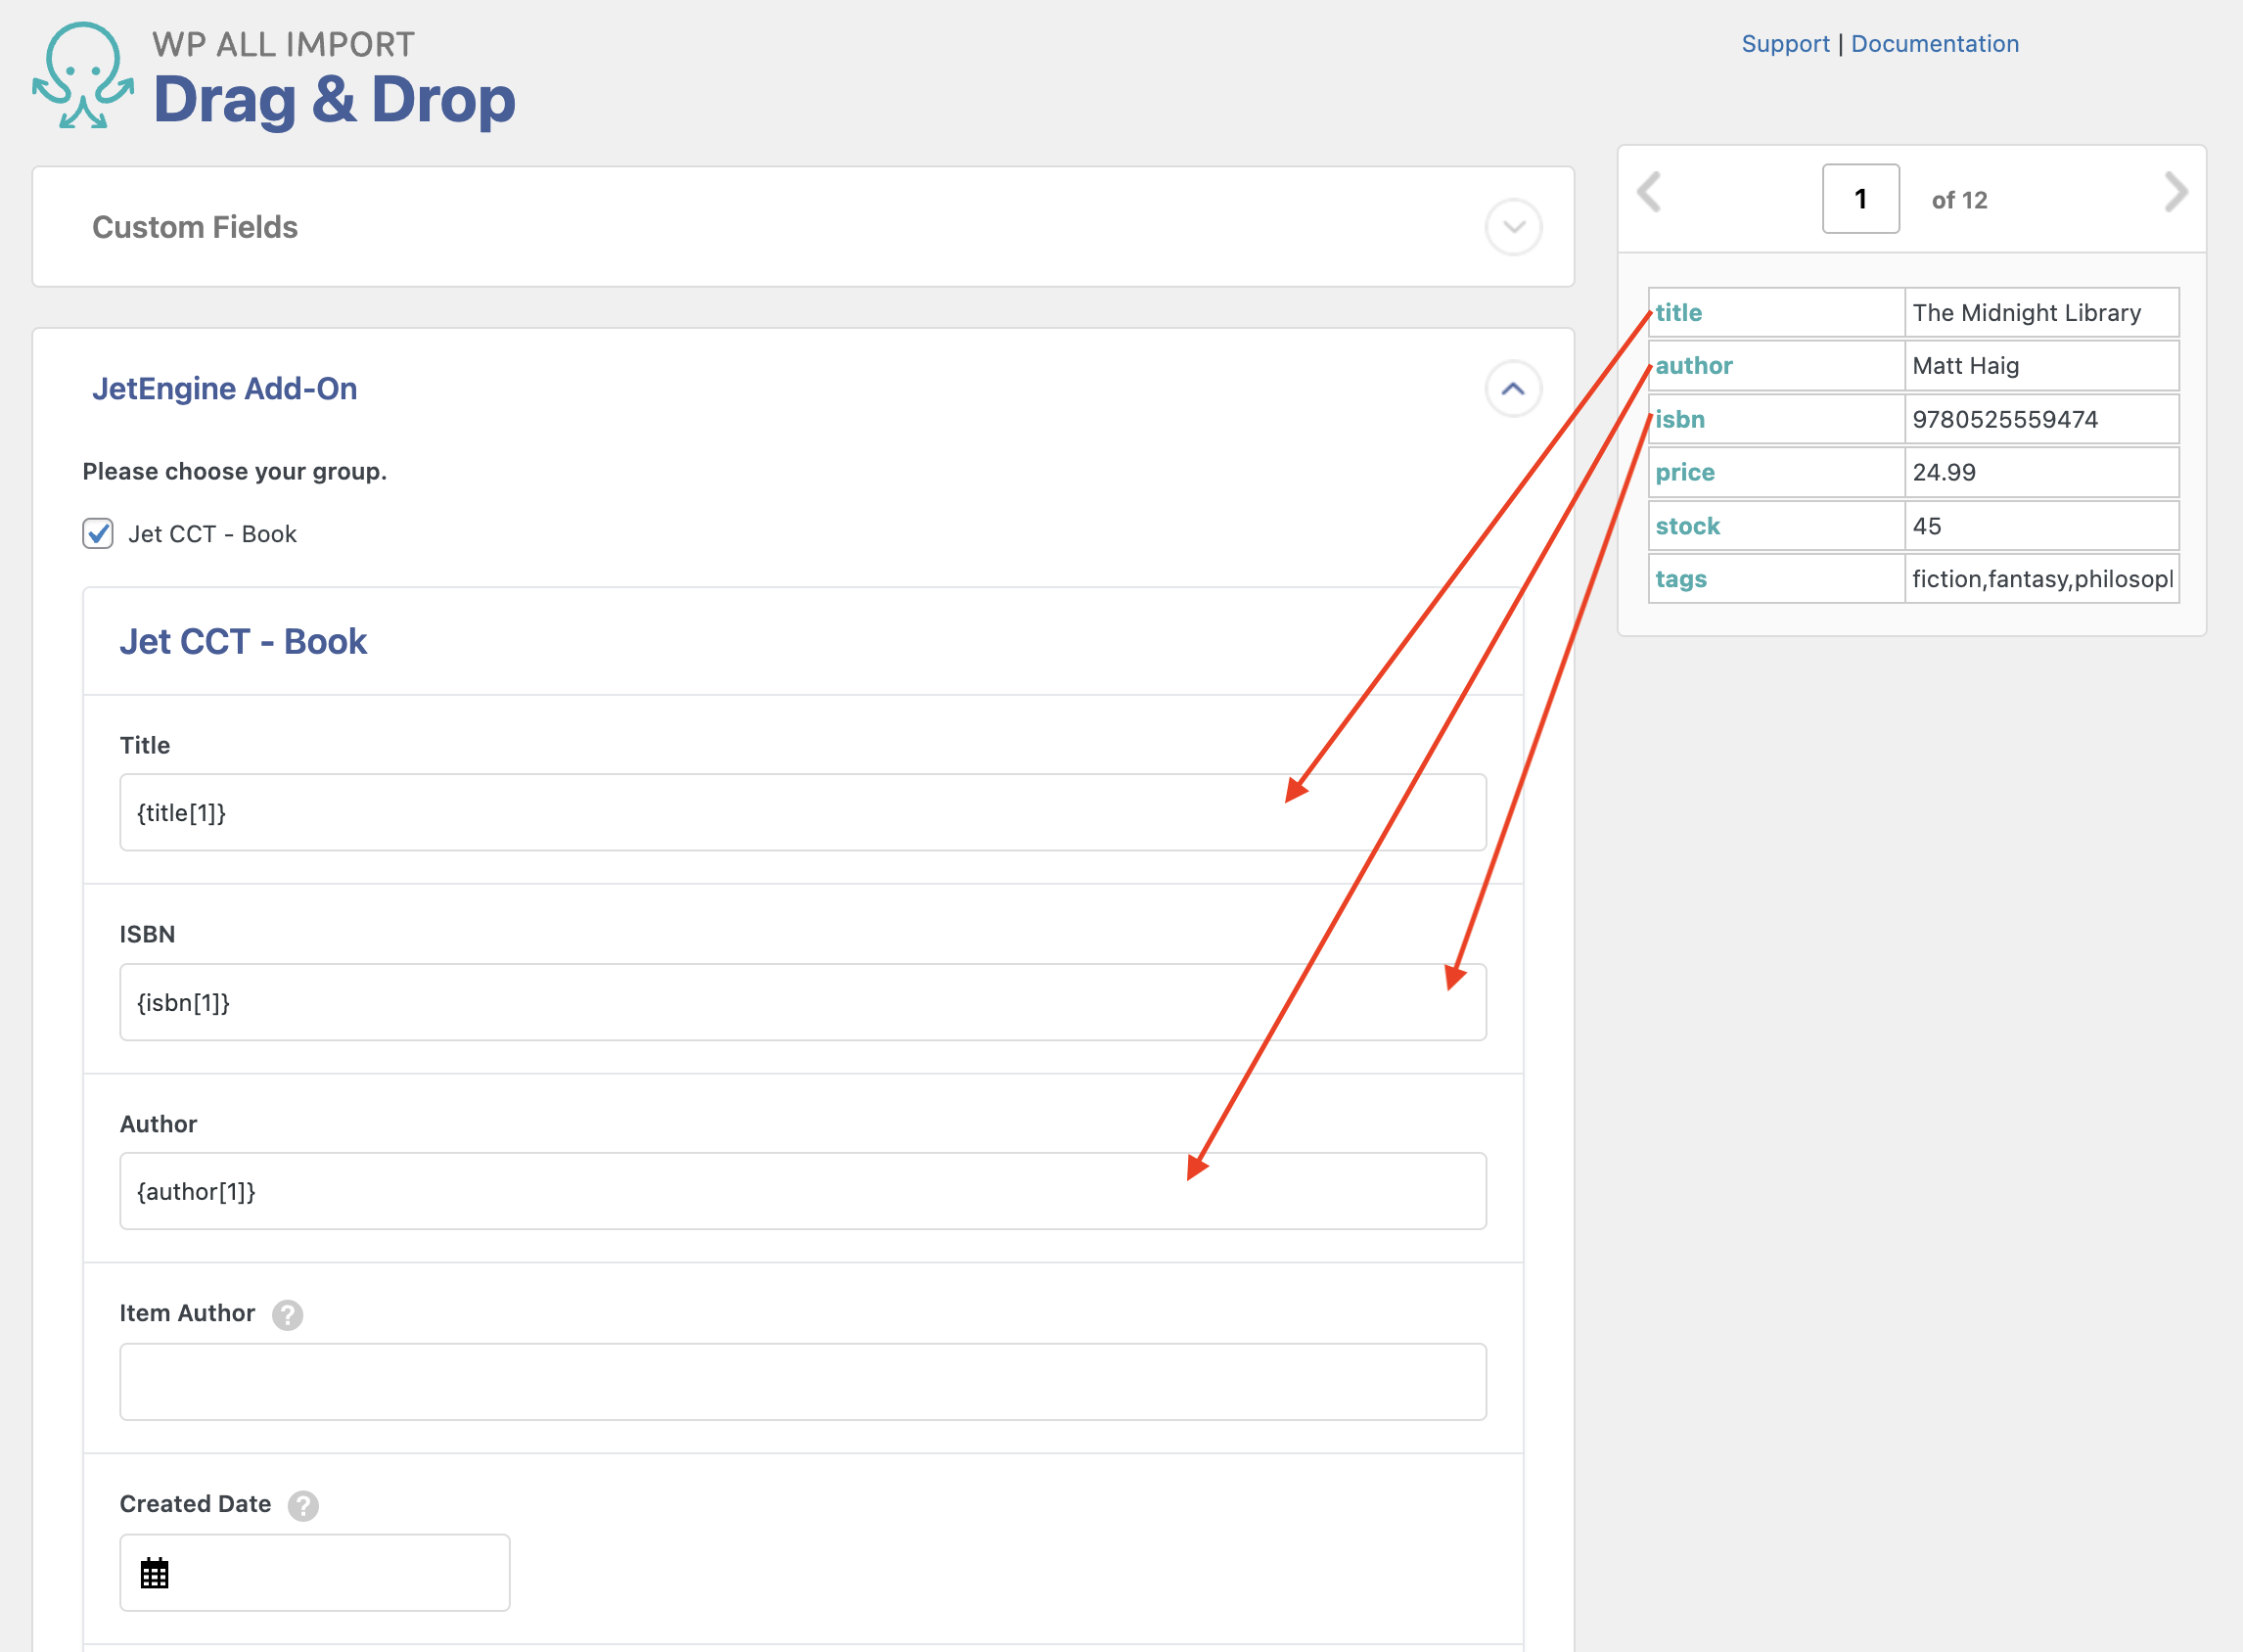Select the tags element in data preview
The image size is (2243, 1652).
click(1681, 579)
